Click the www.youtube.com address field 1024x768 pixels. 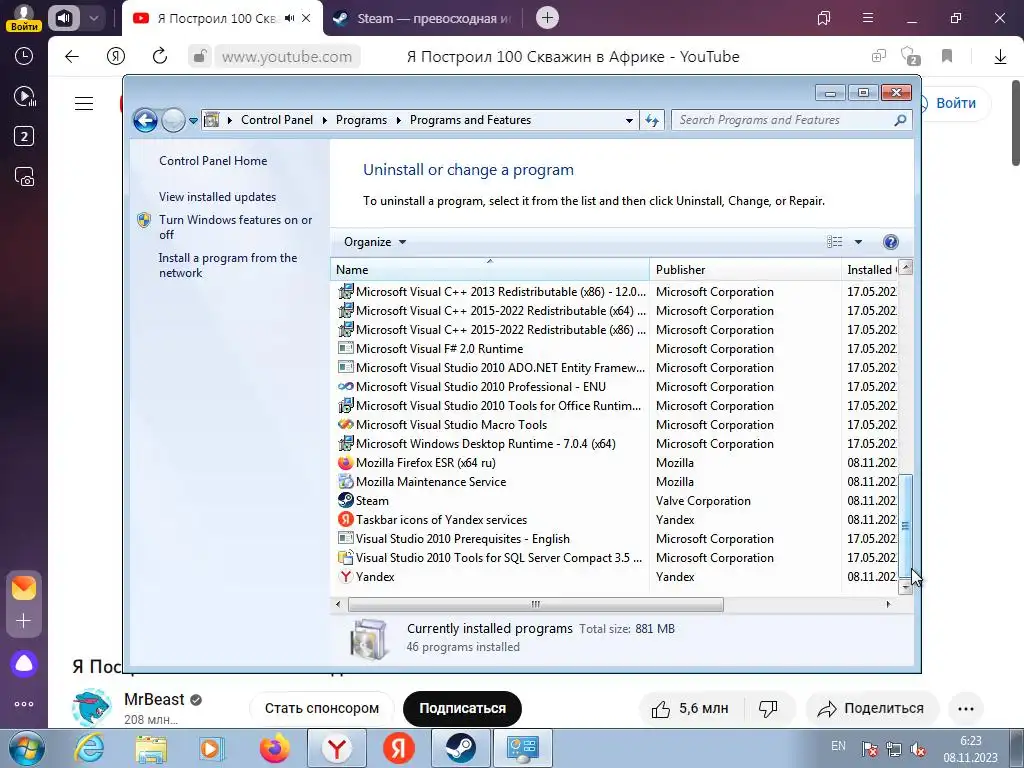(x=287, y=57)
